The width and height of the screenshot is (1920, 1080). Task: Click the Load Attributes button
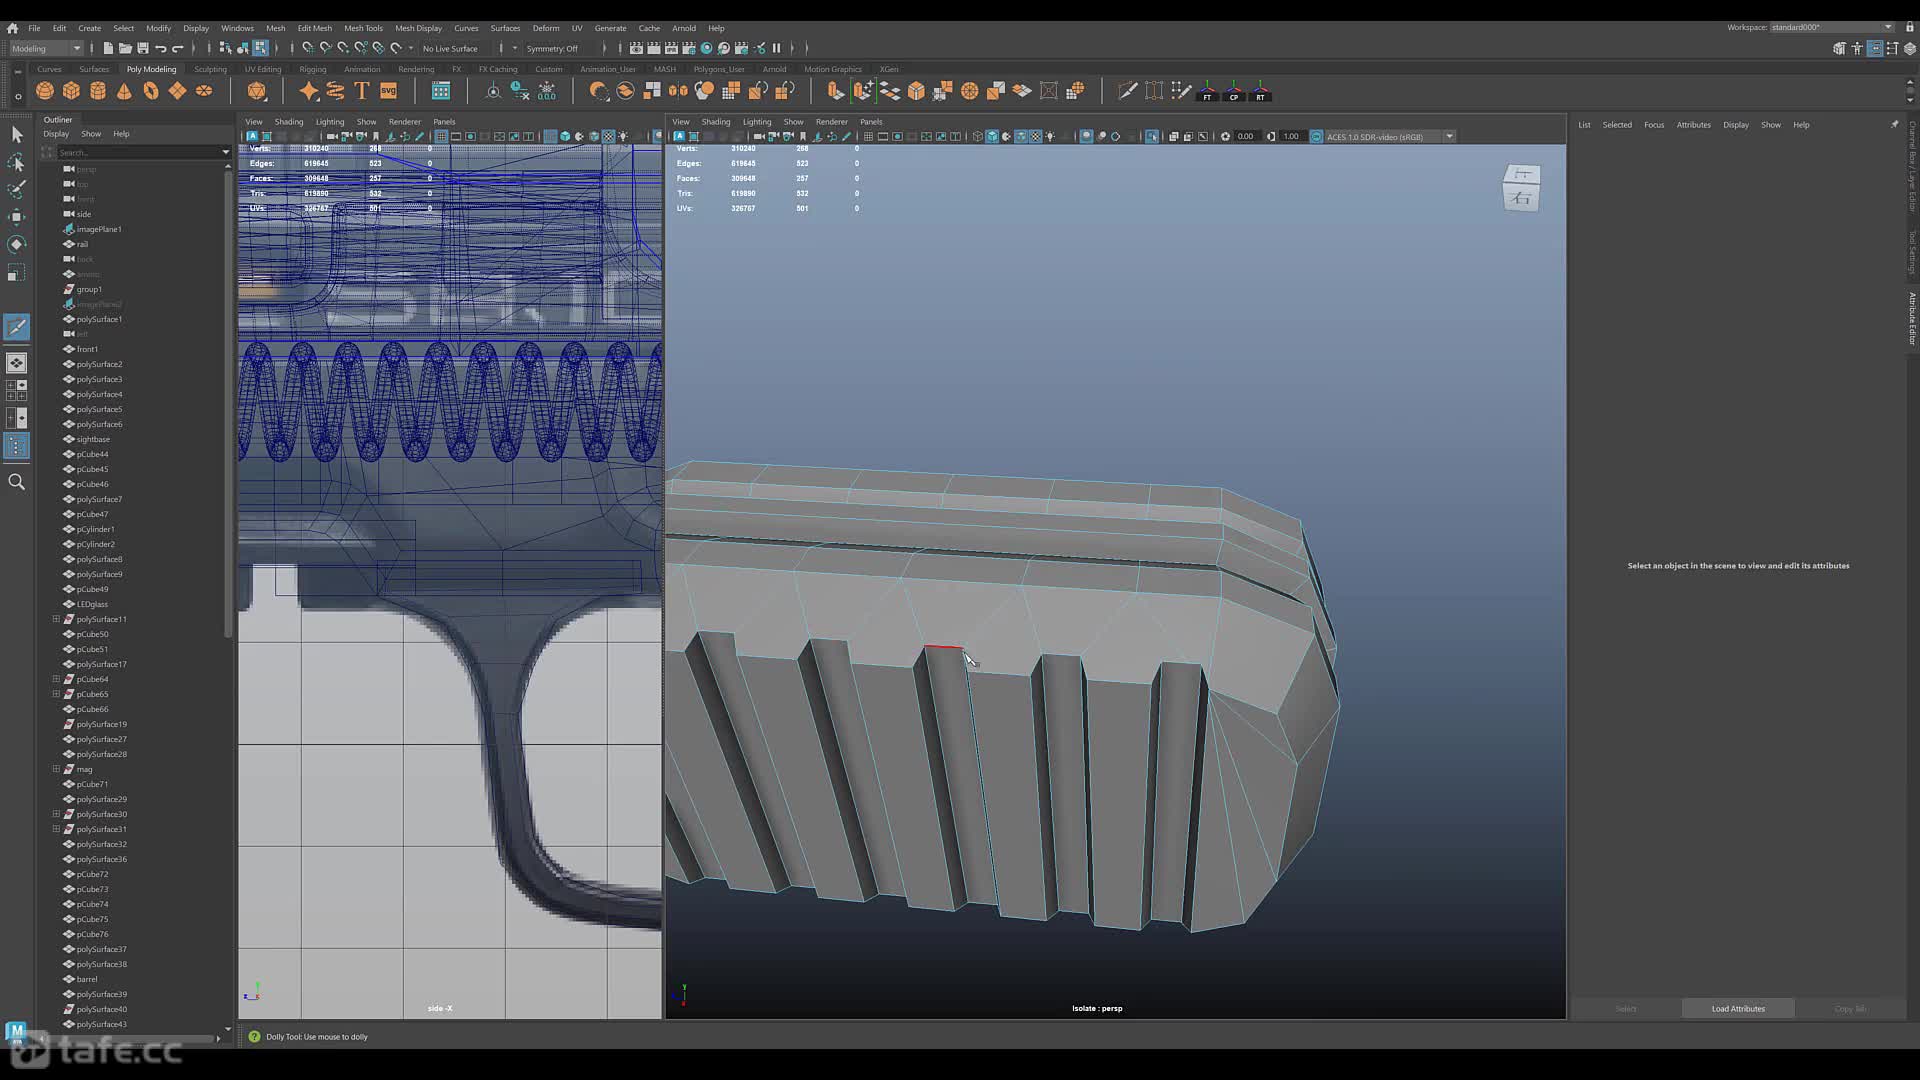1738,1008
